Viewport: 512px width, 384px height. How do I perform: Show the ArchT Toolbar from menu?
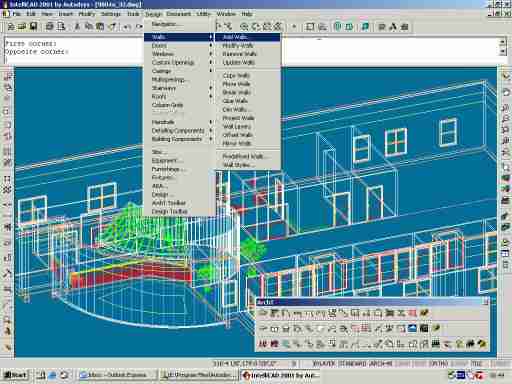point(179,203)
